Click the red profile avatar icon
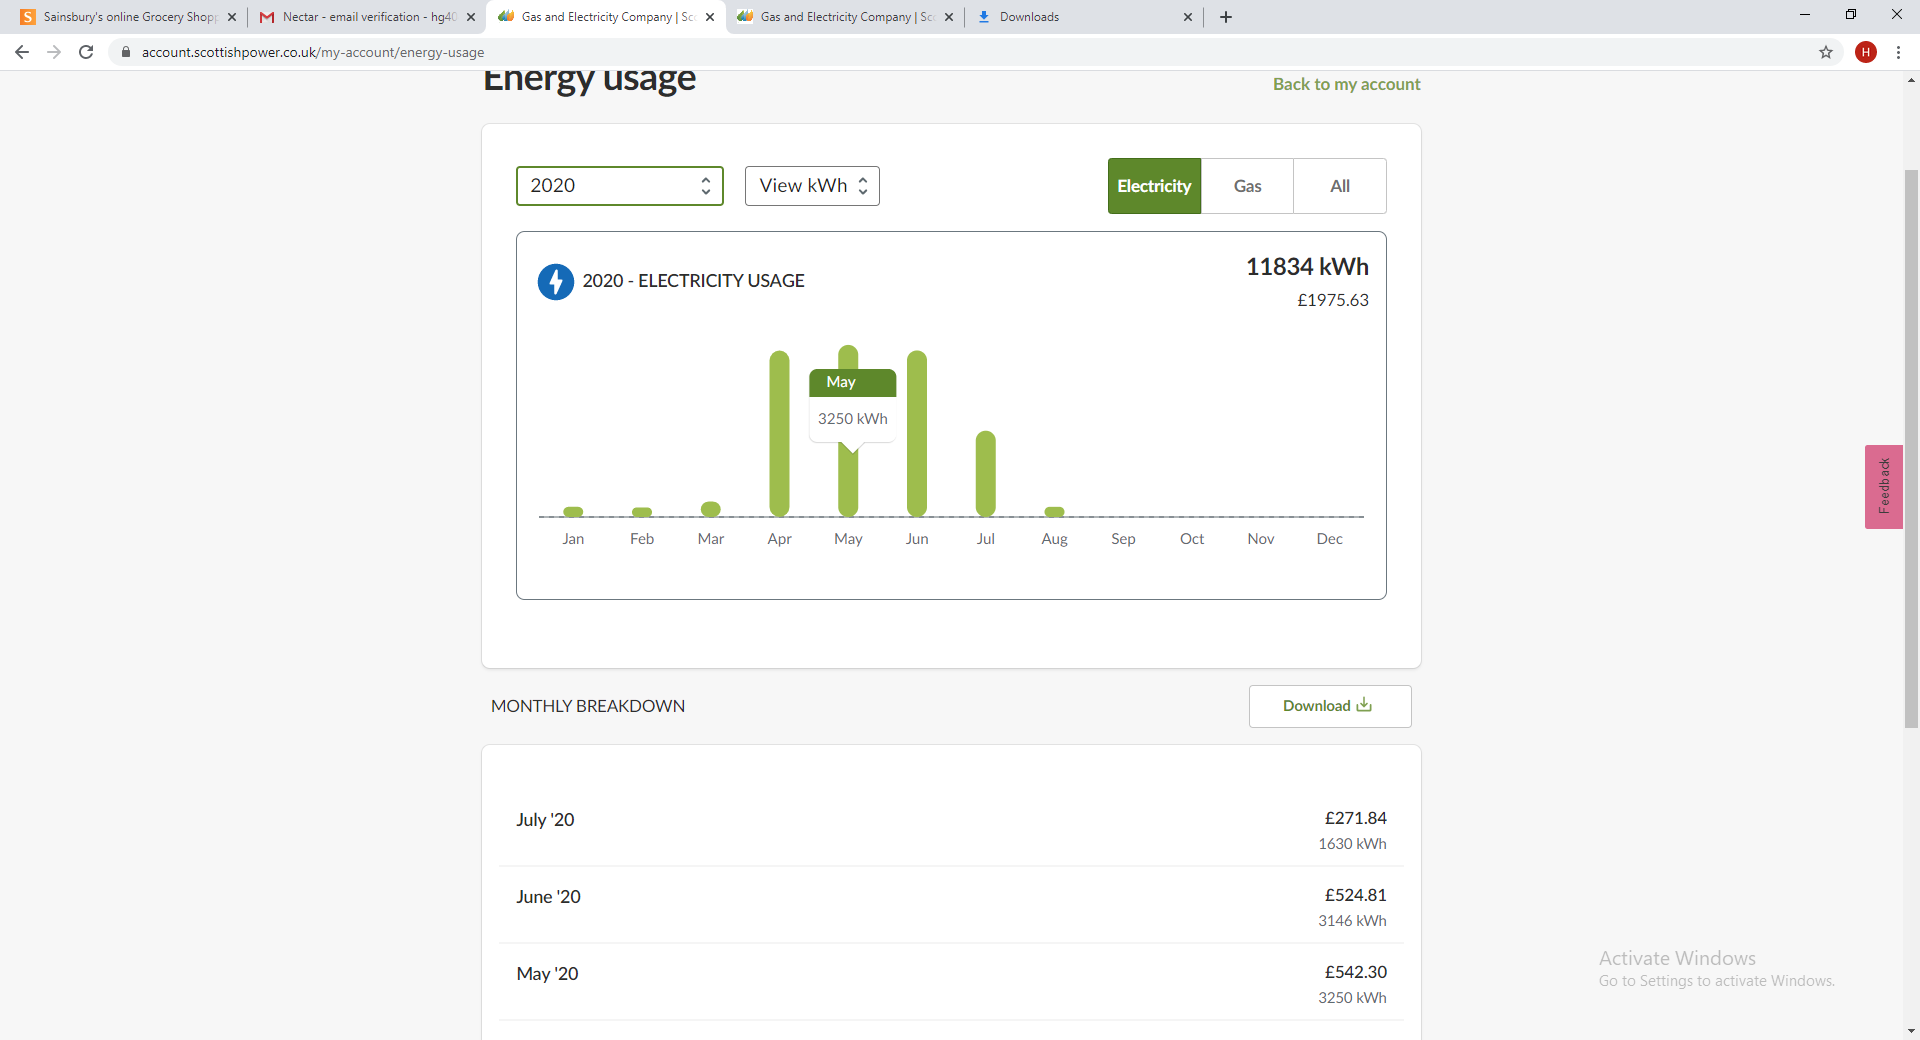The height and width of the screenshot is (1040, 1920). pyautogui.click(x=1865, y=52)
